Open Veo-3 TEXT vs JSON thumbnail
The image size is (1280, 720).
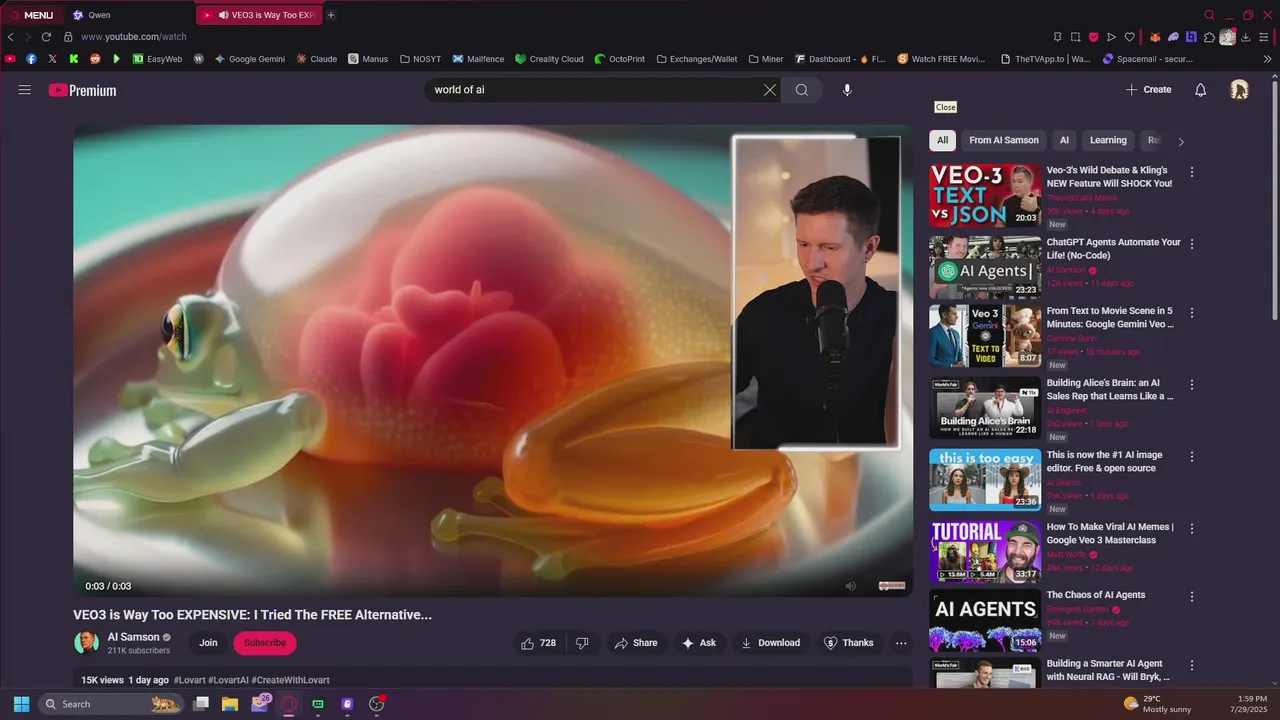[985, 195]
